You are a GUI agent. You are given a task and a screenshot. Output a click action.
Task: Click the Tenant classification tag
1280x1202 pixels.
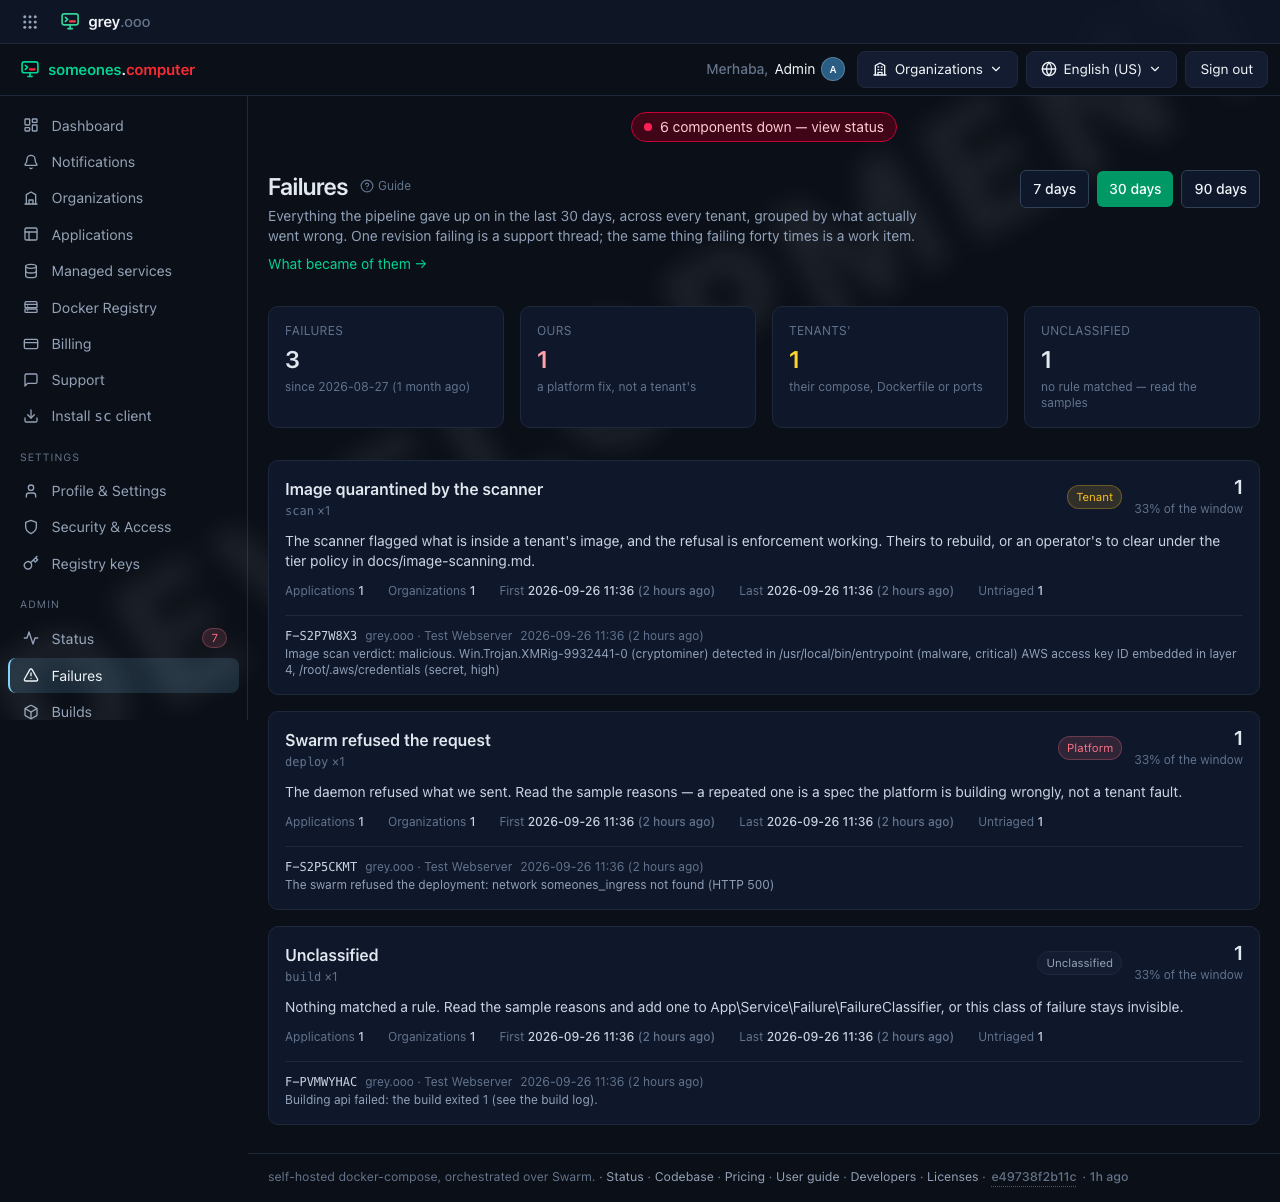[x=1094, y=497]
